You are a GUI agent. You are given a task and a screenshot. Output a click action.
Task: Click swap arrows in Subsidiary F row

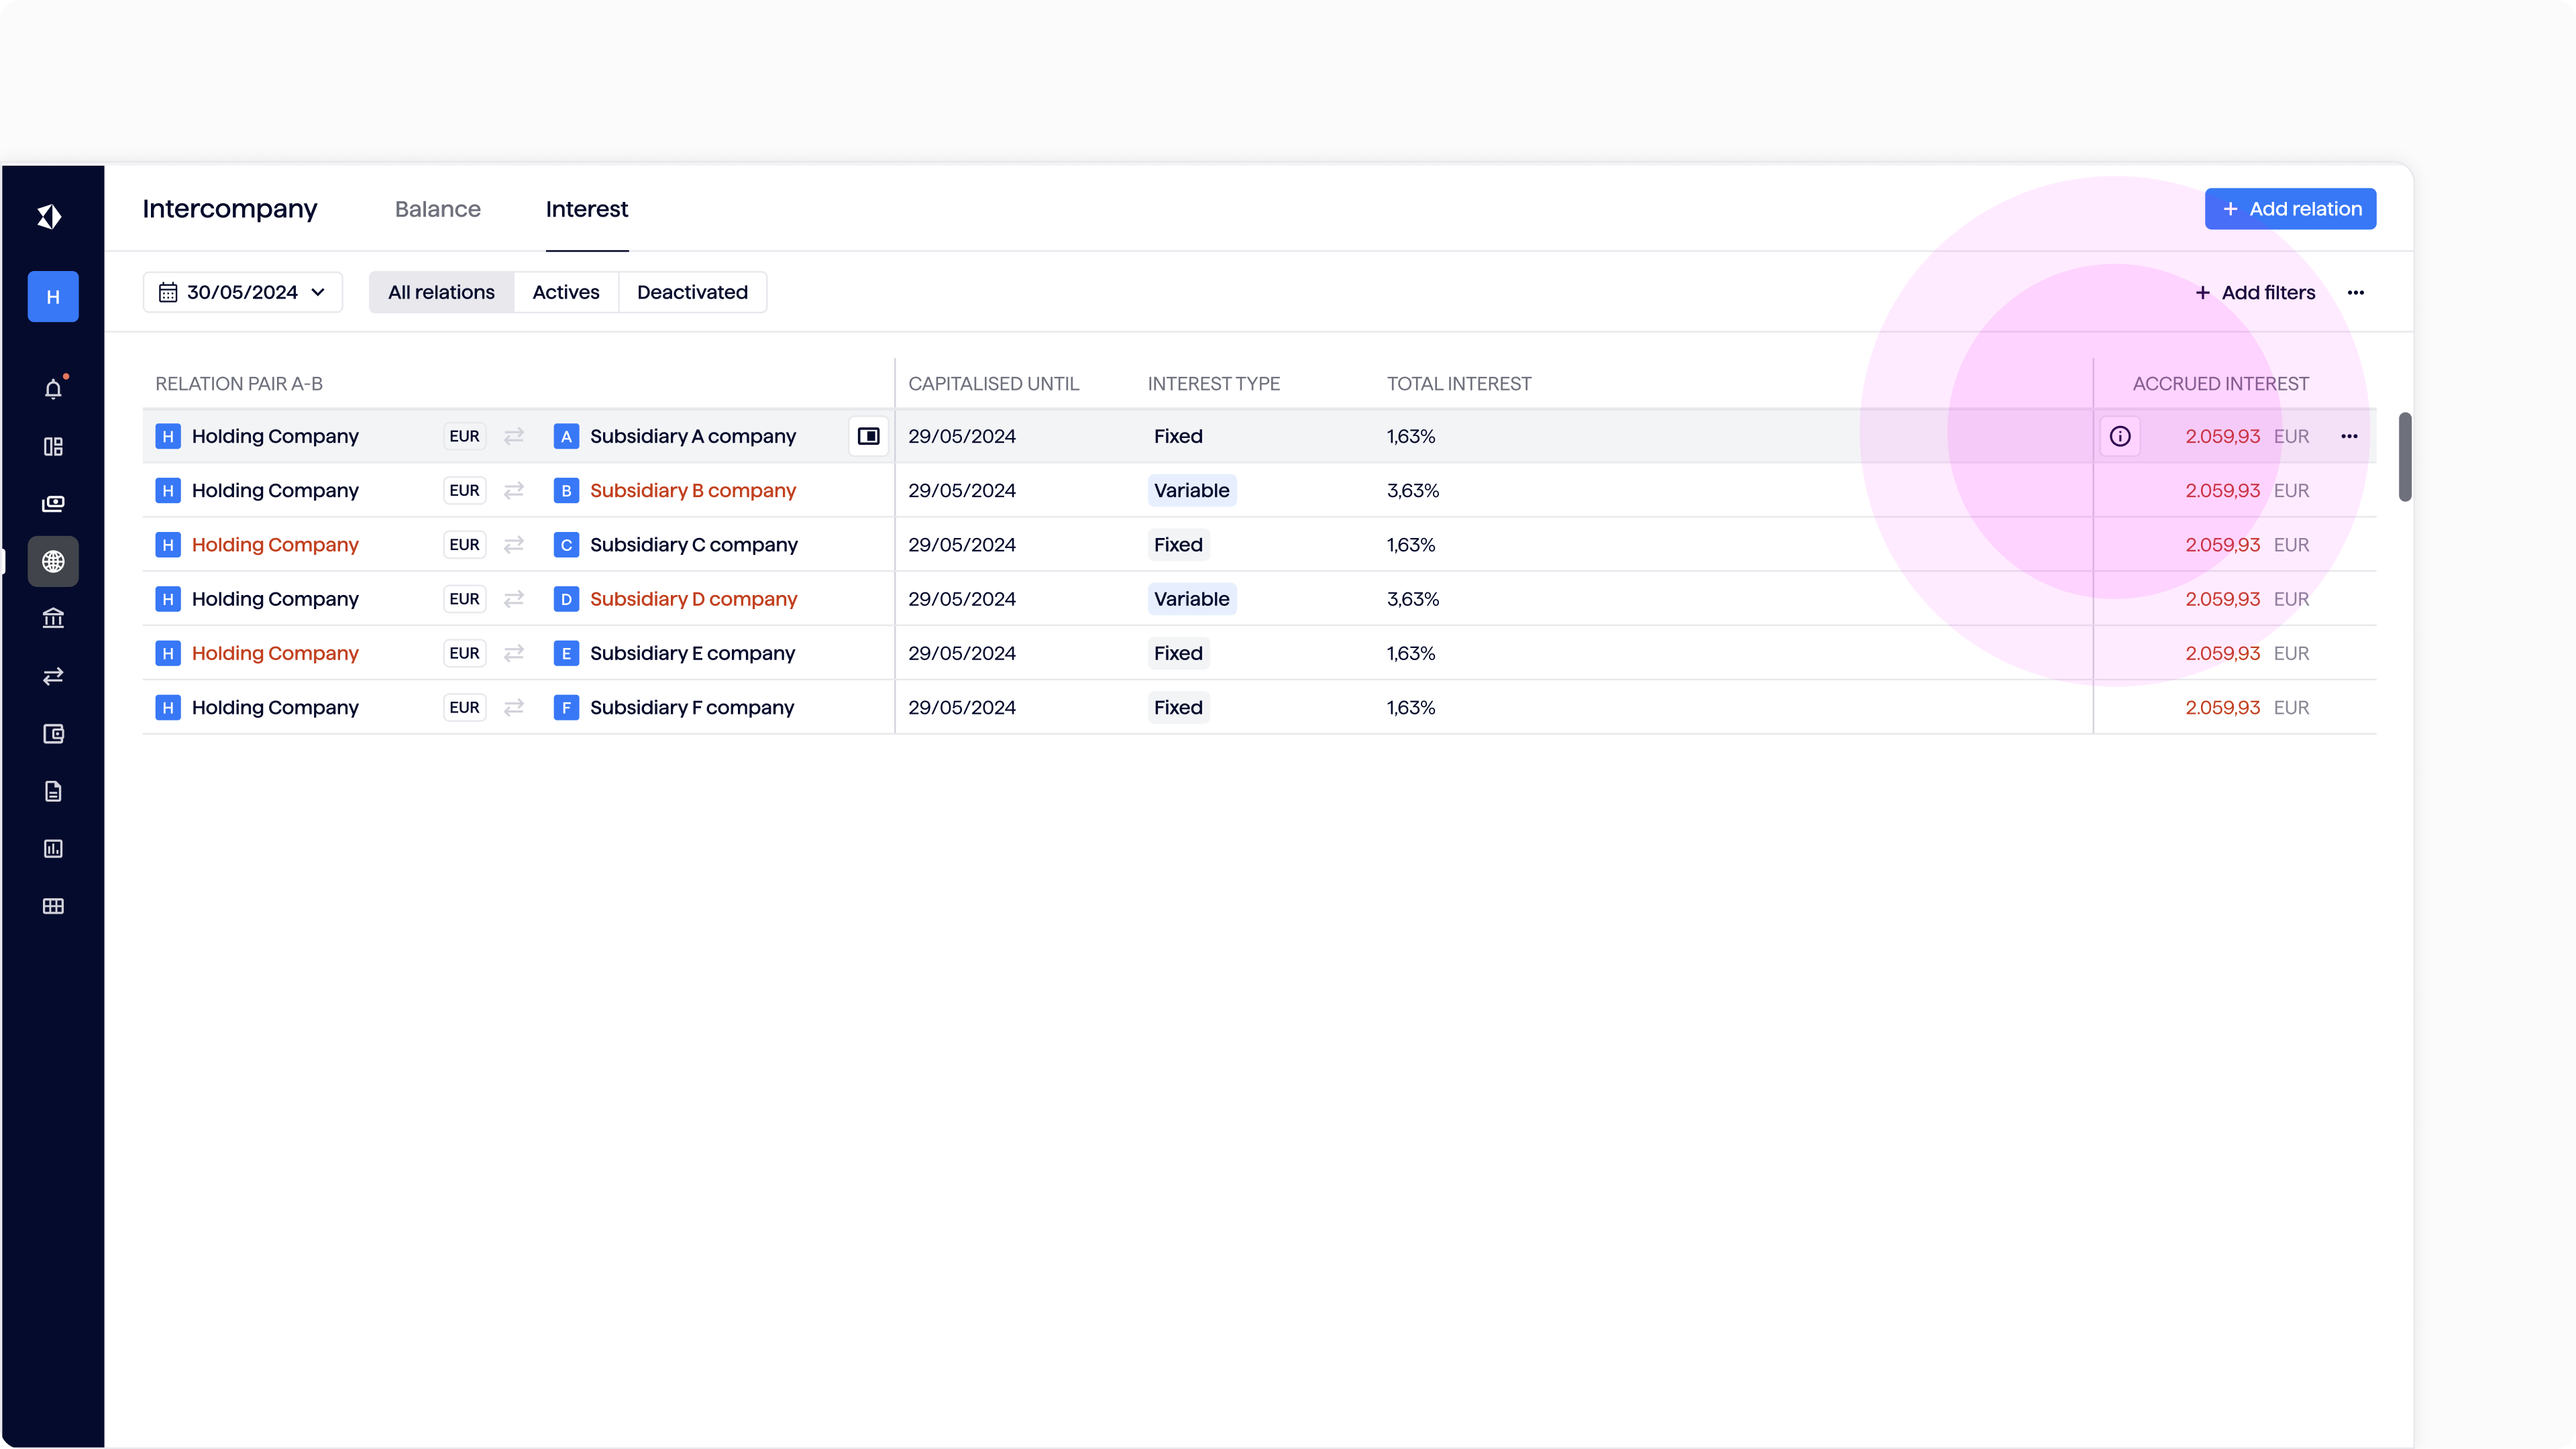pos(514,707)
